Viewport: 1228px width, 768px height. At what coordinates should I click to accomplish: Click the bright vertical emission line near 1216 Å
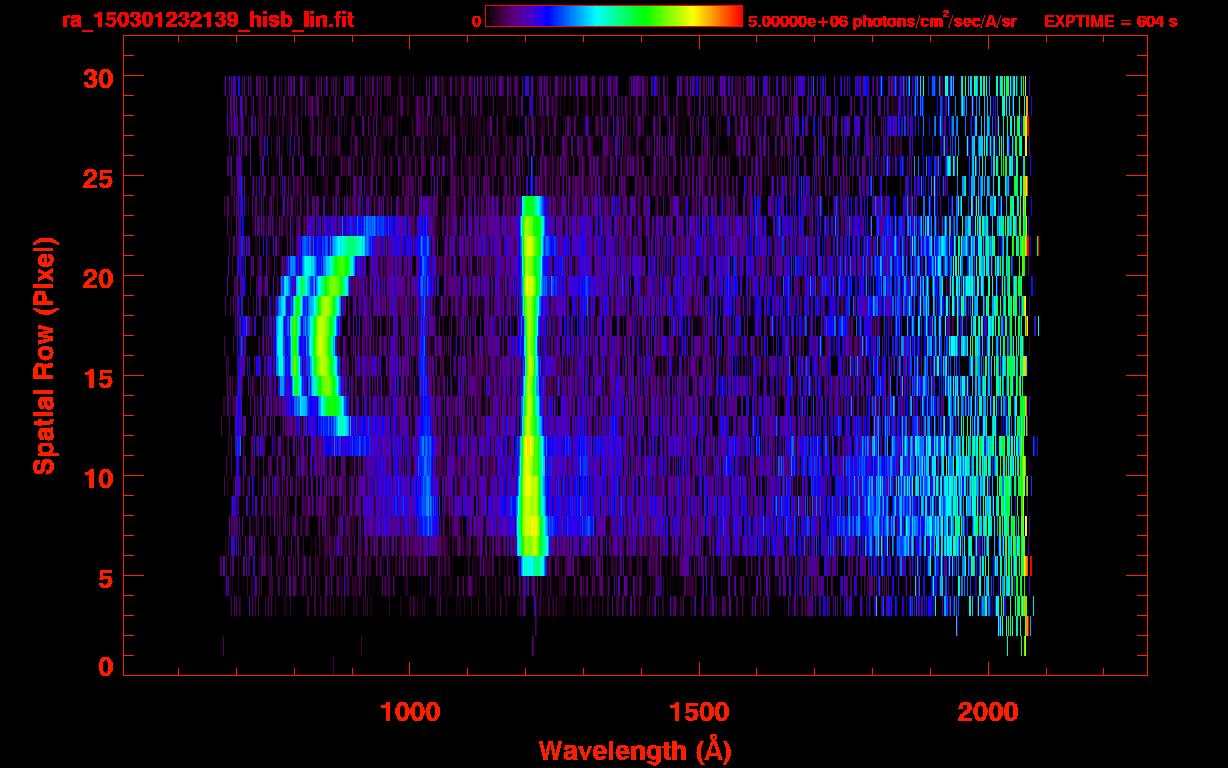coord(531,386)
